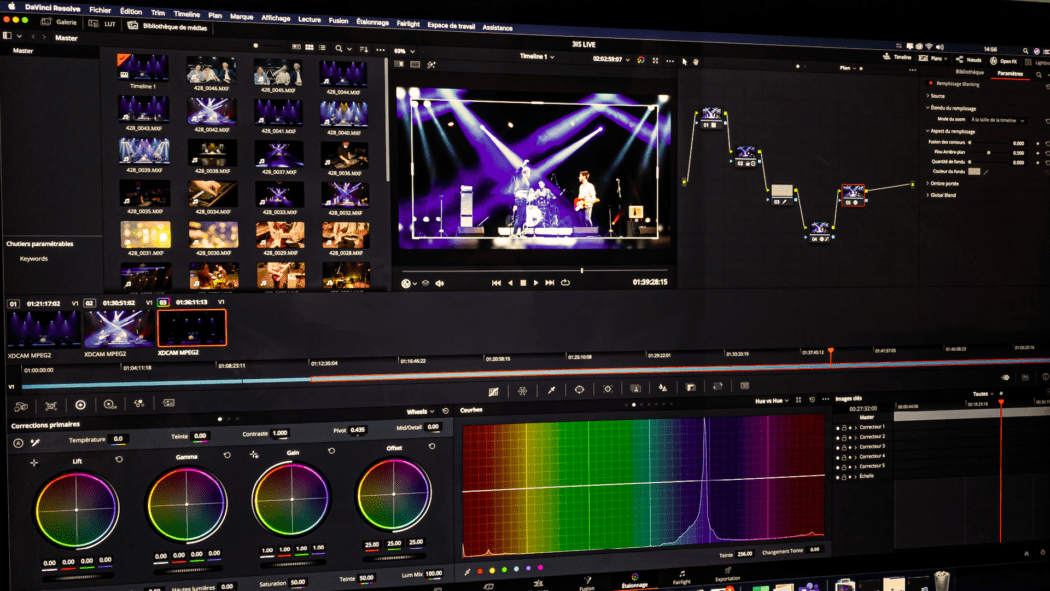
Task: Open the Color Warper palette icon
Action: point(522,391)
